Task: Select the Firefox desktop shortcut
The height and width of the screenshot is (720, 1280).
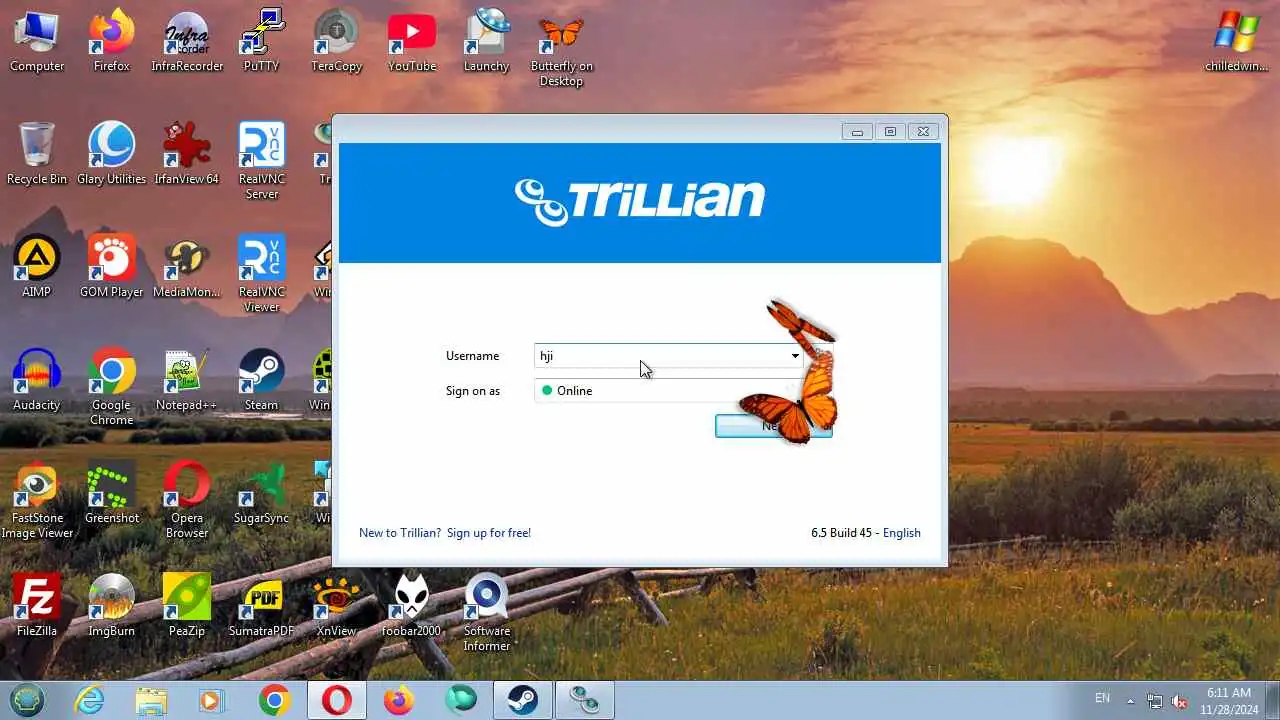Action: [112, 42]
